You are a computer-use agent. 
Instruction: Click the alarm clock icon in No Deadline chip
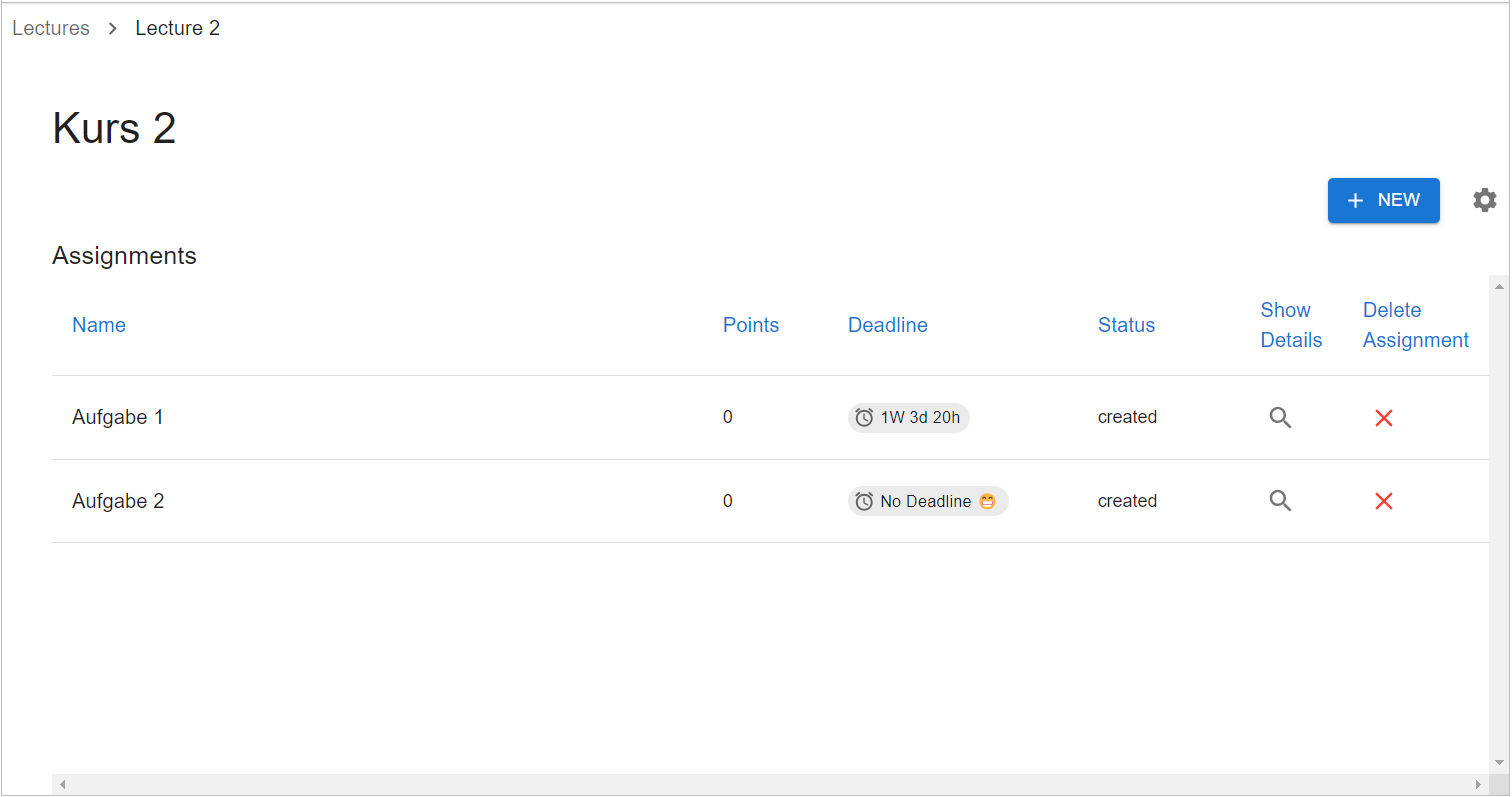pyautogui.click(x=864, y=501)
